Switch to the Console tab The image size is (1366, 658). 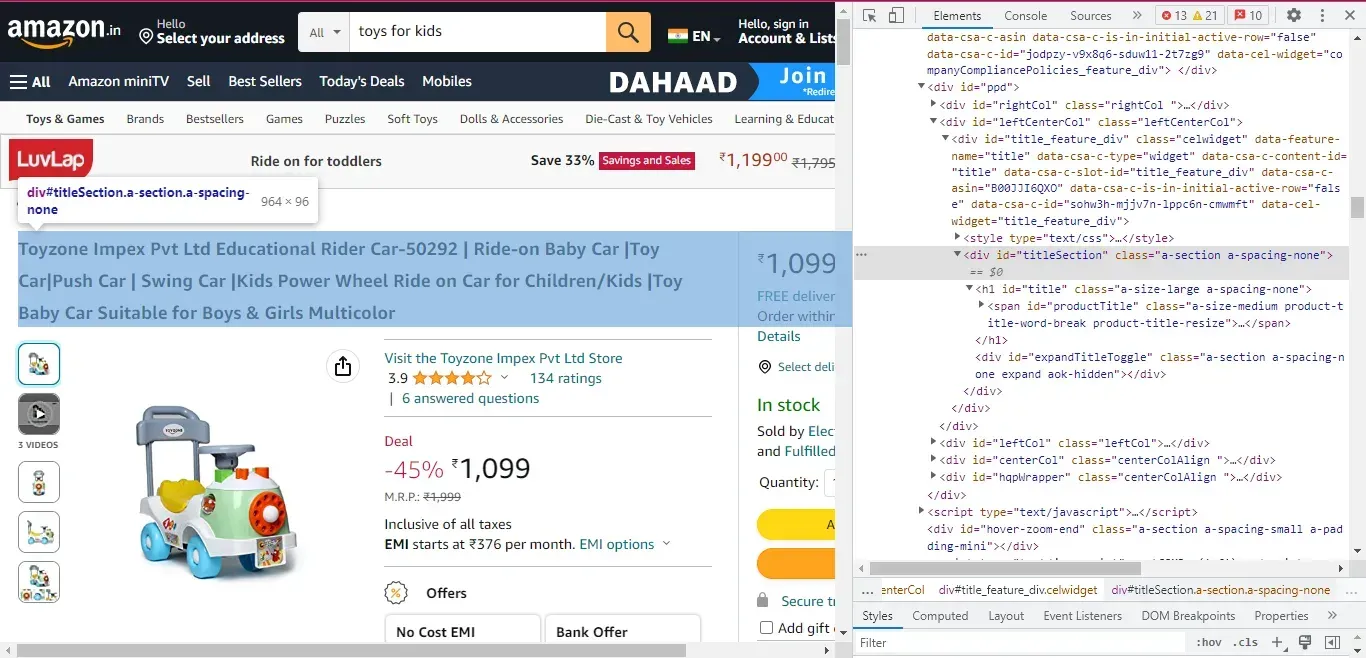[1026, 15]
